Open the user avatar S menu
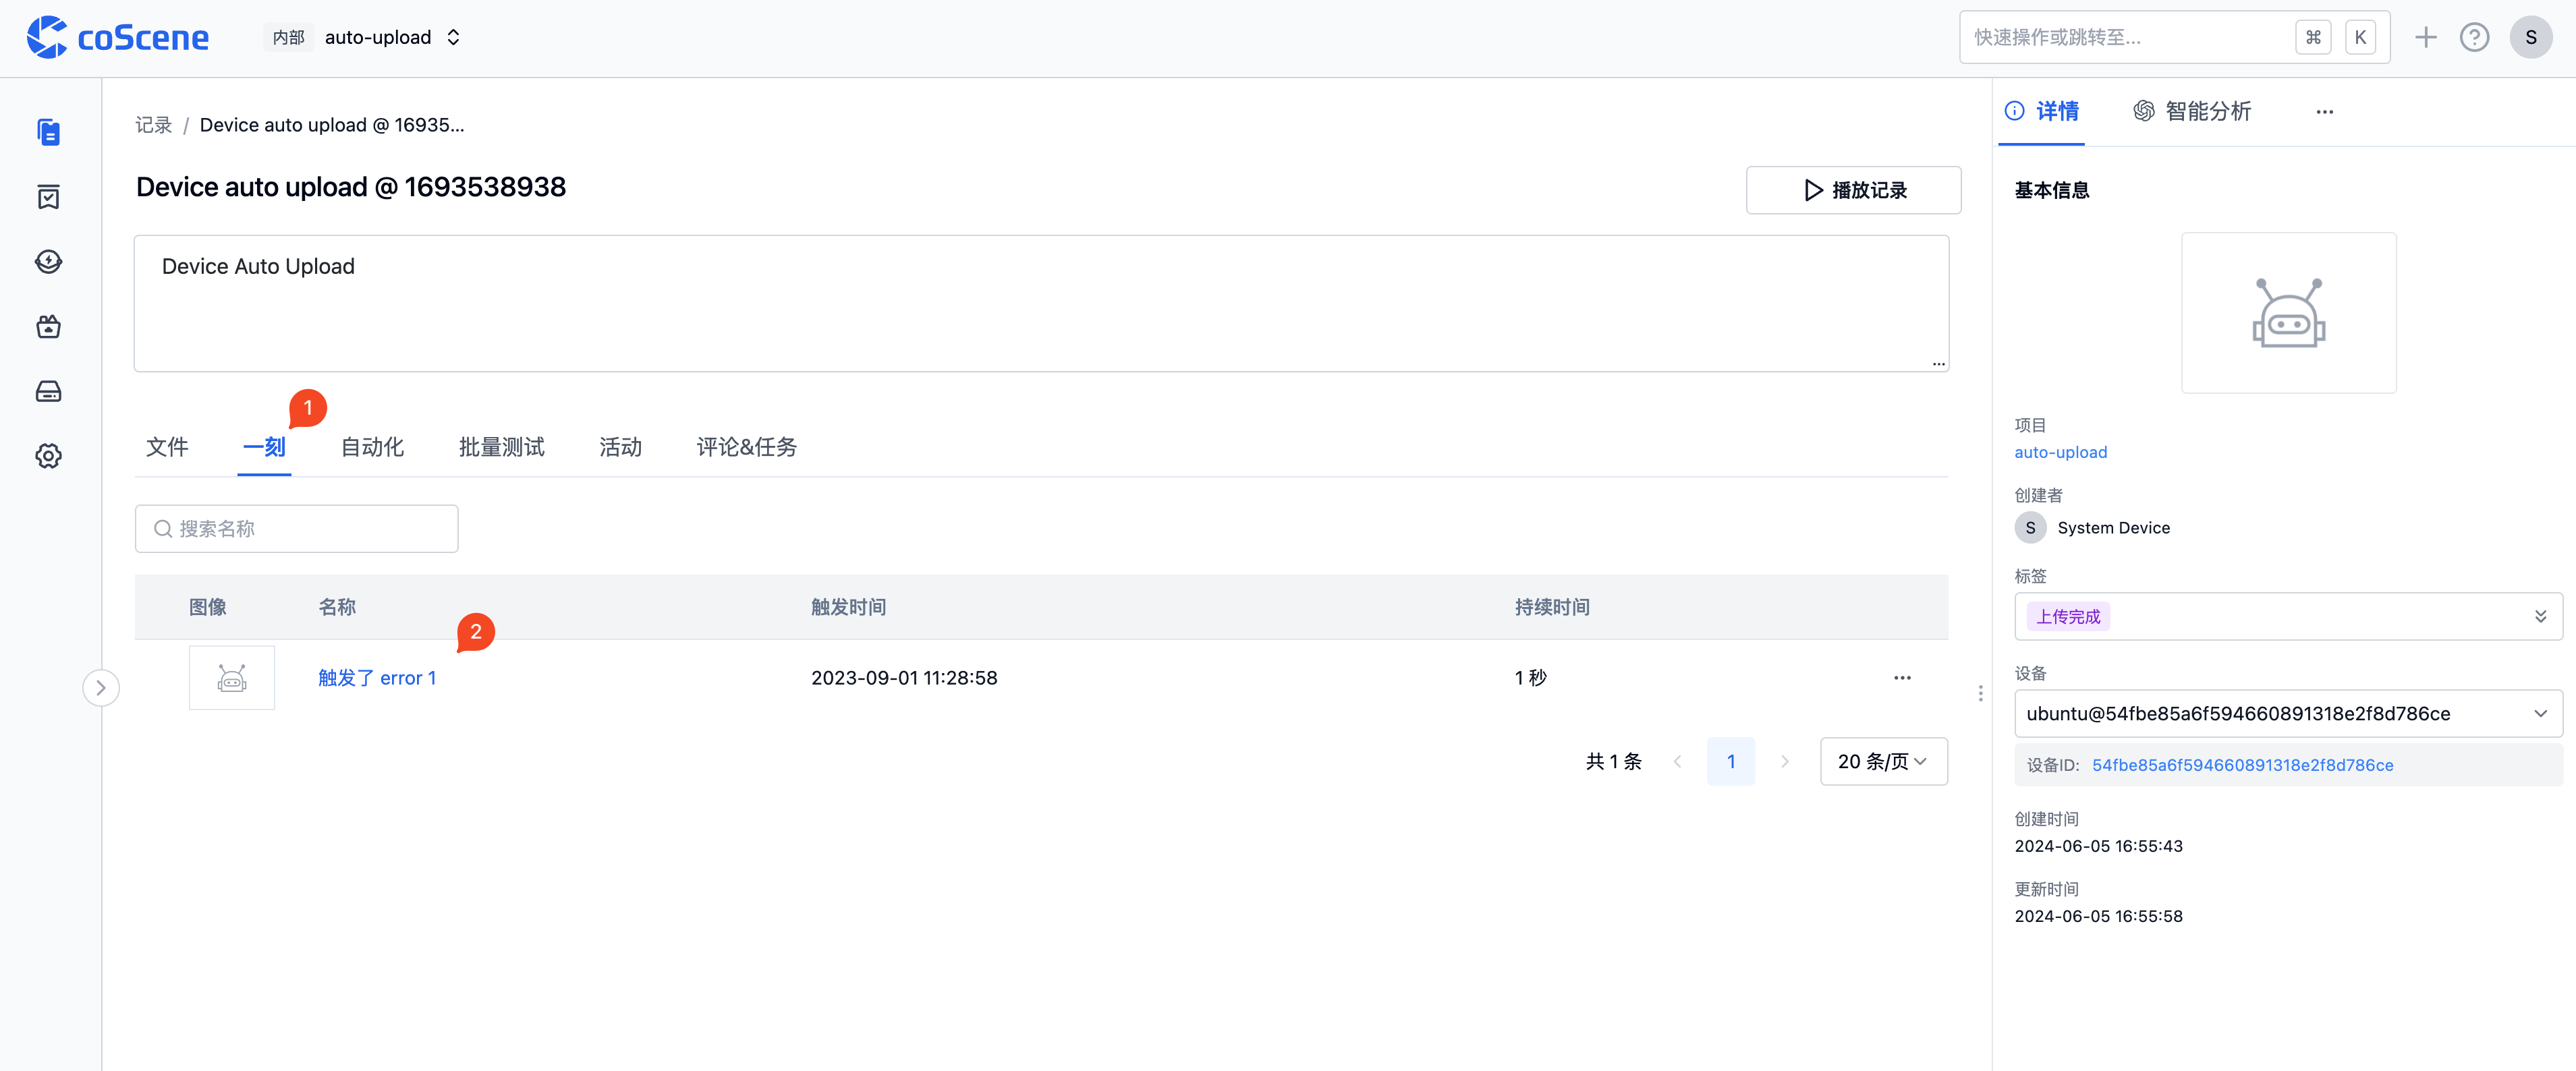Viewport: 2576px width, 1071px height. (x=2530, y=37)
